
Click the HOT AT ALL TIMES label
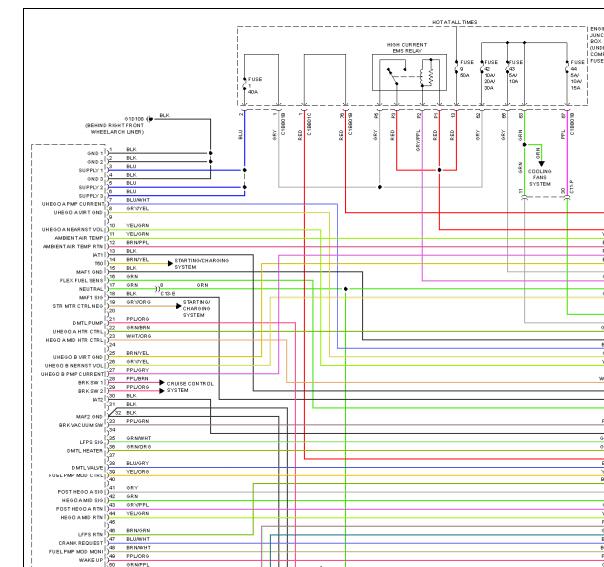pyautogui.click(x=455, y=22)
